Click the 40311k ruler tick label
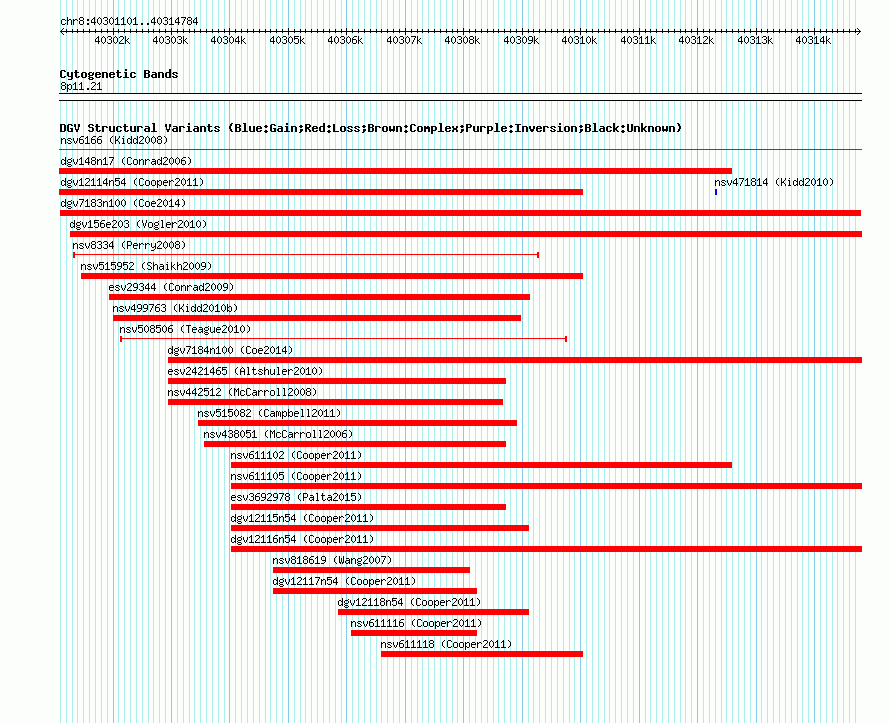The image size is (890, 723). point(638,40)
